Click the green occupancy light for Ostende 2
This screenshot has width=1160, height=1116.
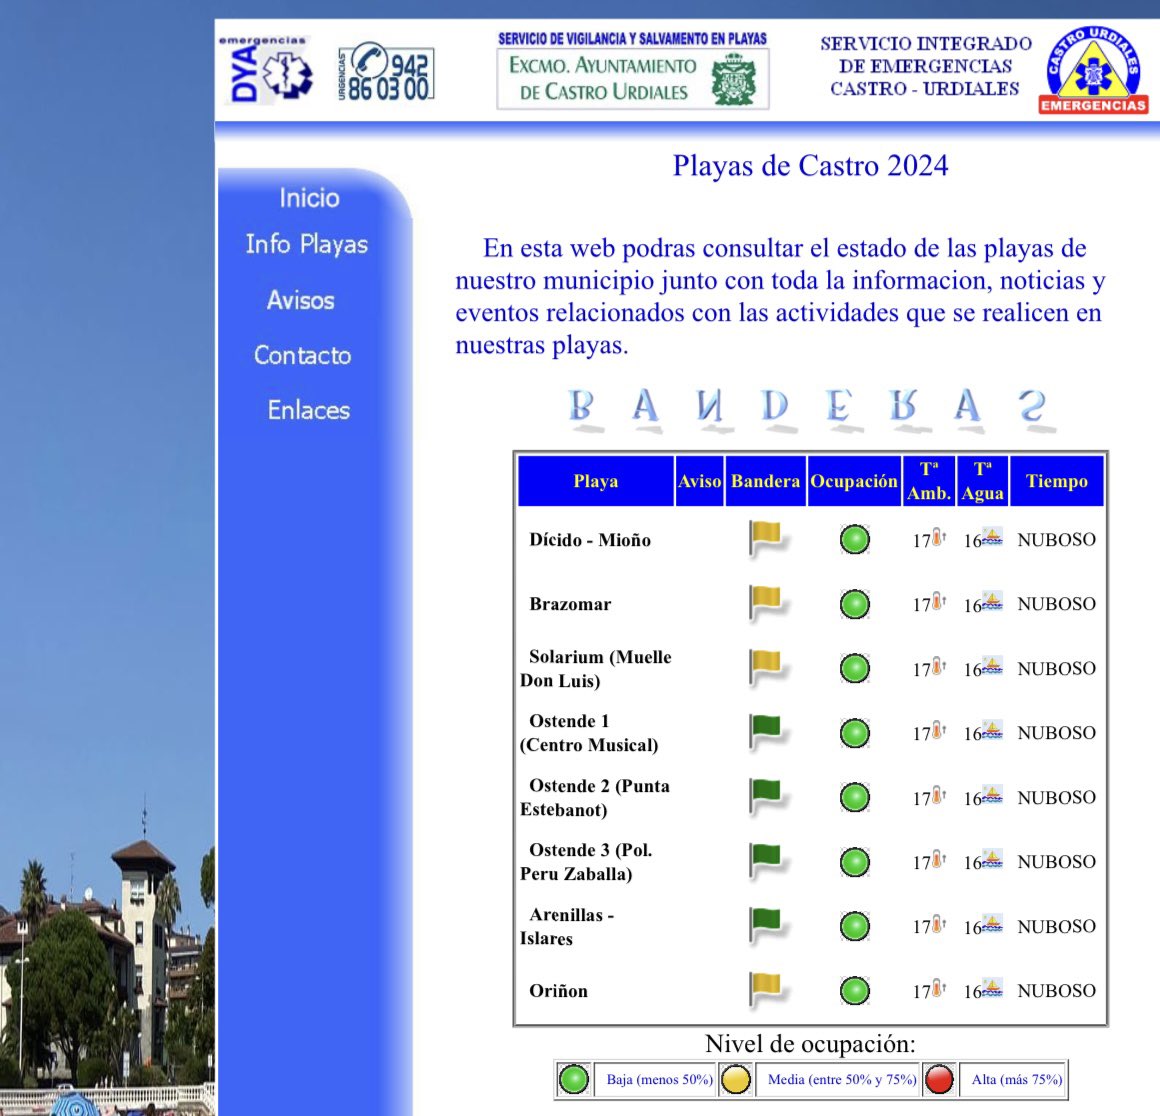[x=854, y=798]
